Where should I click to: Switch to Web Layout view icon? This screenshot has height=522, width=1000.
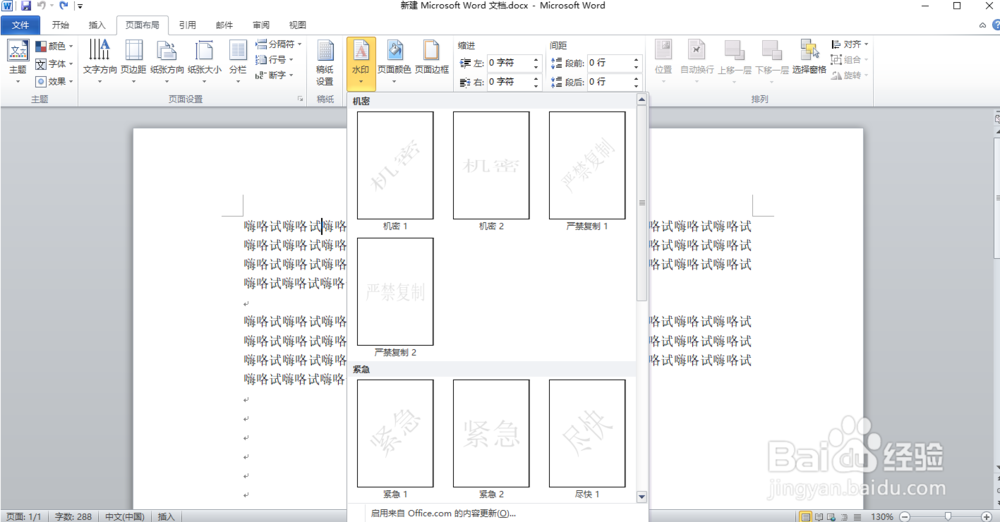point(832,516)
